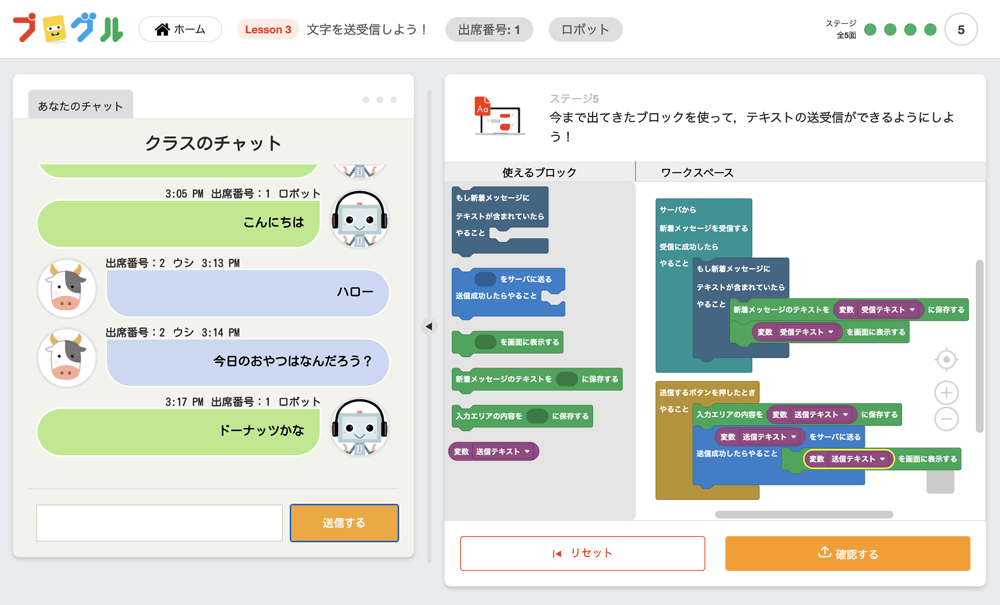Go to ホーム home button
Screen dimensions: 1000x605
[180, 29]
